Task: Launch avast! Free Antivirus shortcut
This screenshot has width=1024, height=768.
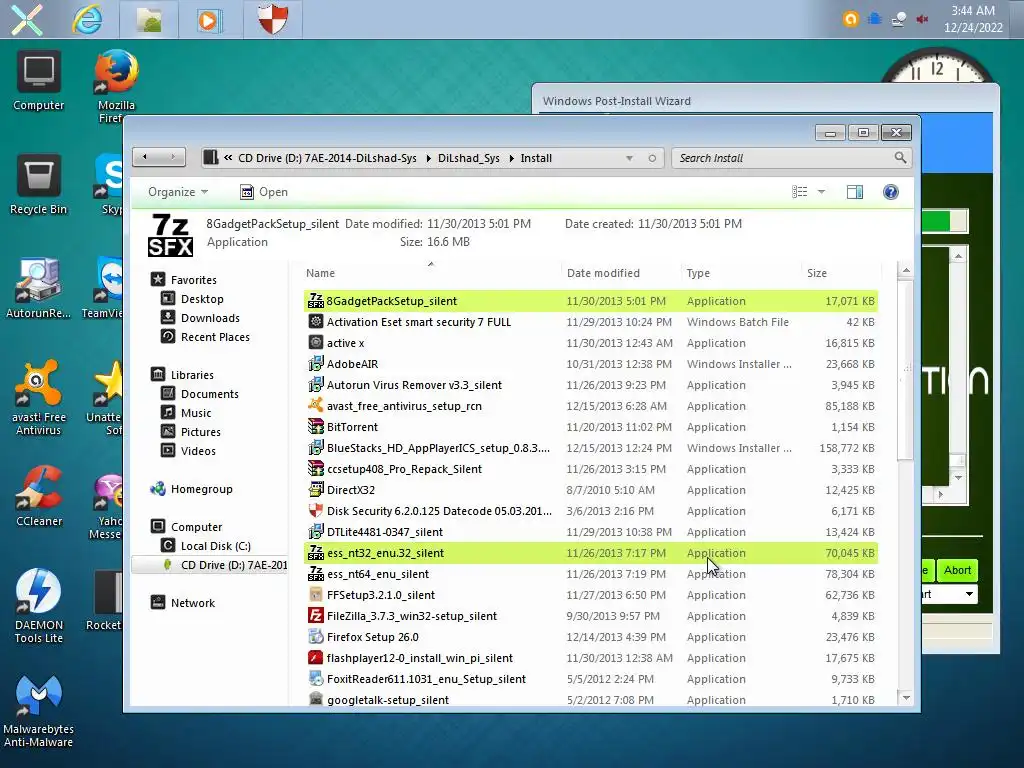Action: click(39, 398)
